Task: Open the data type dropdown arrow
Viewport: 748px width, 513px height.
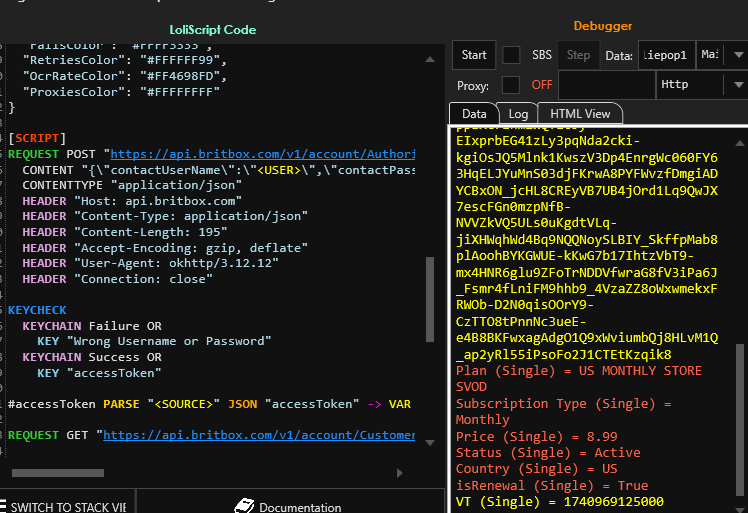Action: point(738,55)
